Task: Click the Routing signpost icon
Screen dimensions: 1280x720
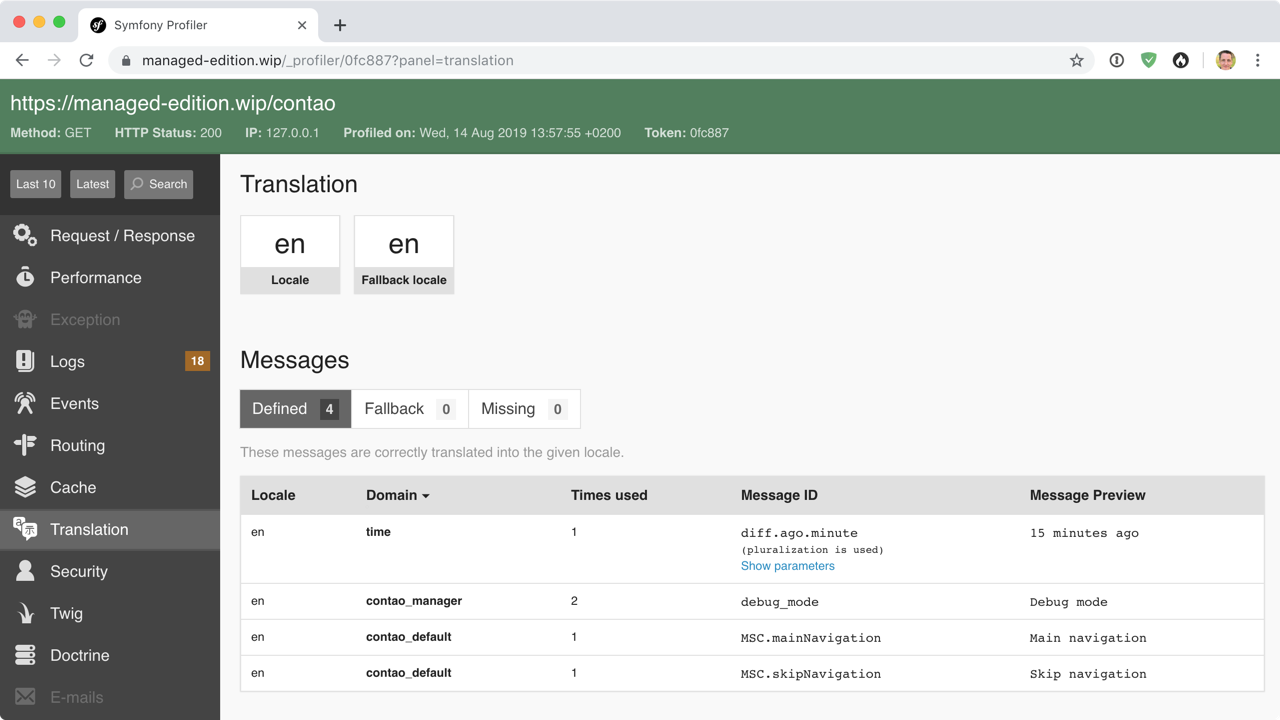Action: click(x=25, y=446)
